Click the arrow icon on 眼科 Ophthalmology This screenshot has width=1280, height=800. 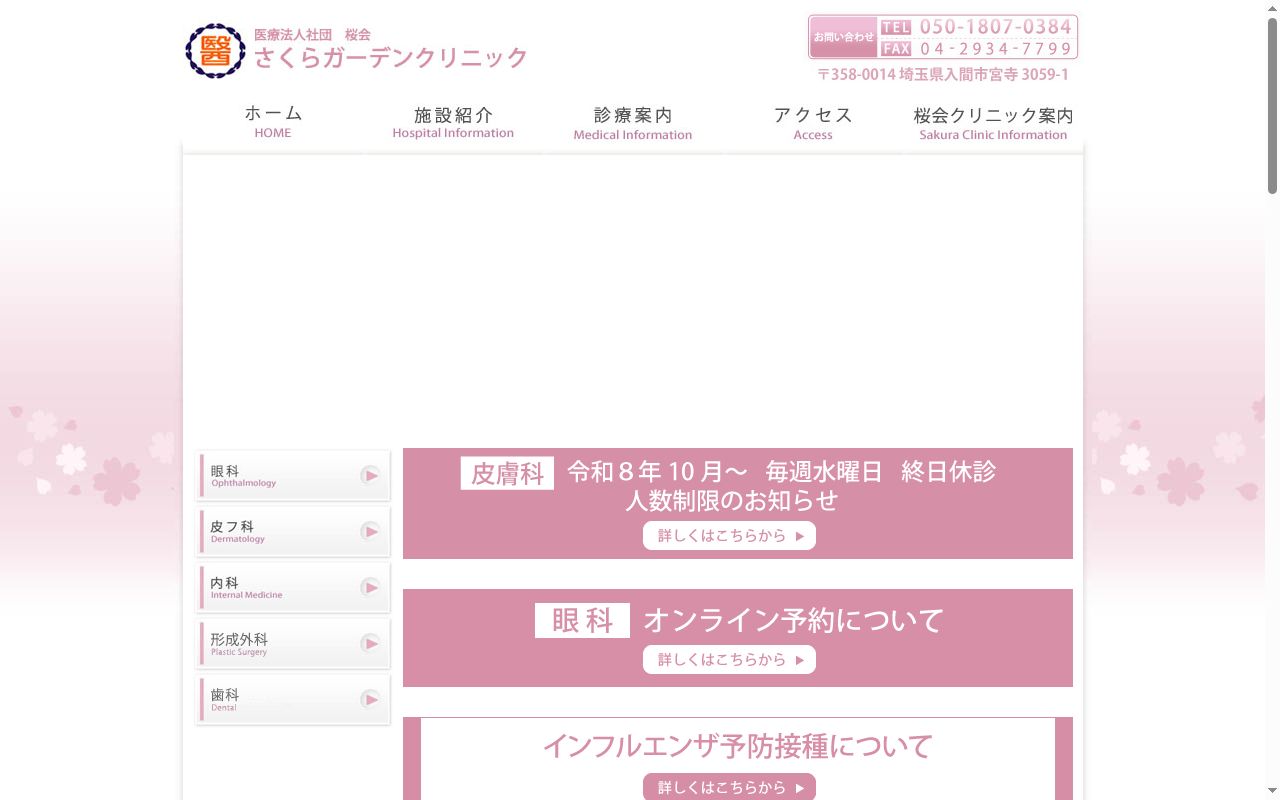370,475
